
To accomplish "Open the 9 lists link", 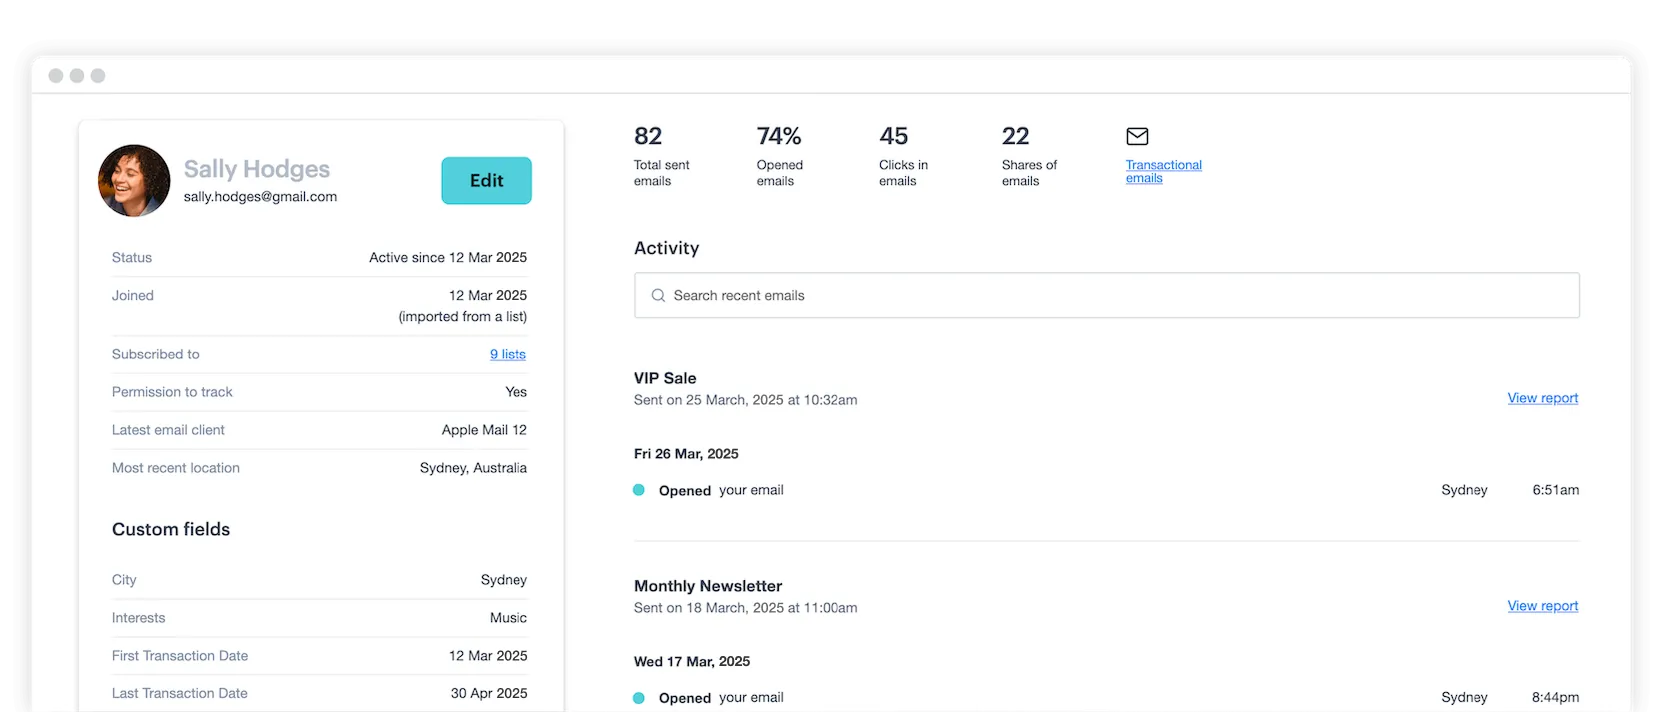I will click(x=507, y=354).
